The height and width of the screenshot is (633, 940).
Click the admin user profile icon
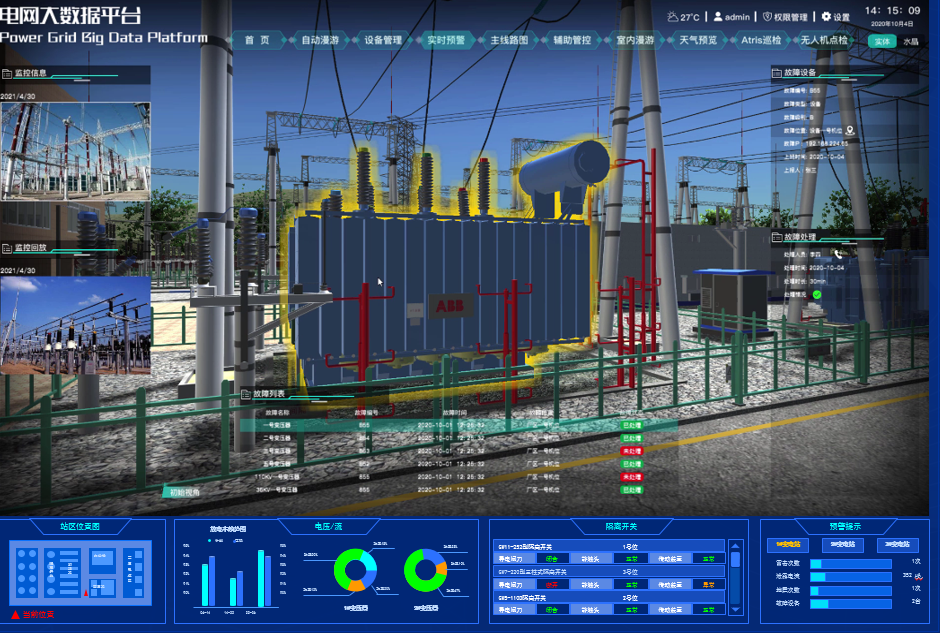click(718, 17)
